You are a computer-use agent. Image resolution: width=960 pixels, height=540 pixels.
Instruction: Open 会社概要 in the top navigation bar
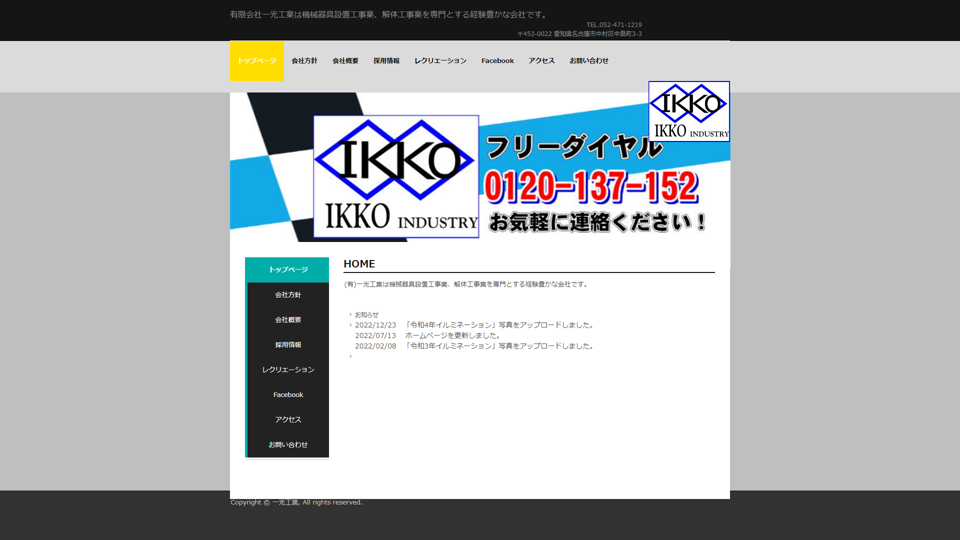[x=345, y=61]
